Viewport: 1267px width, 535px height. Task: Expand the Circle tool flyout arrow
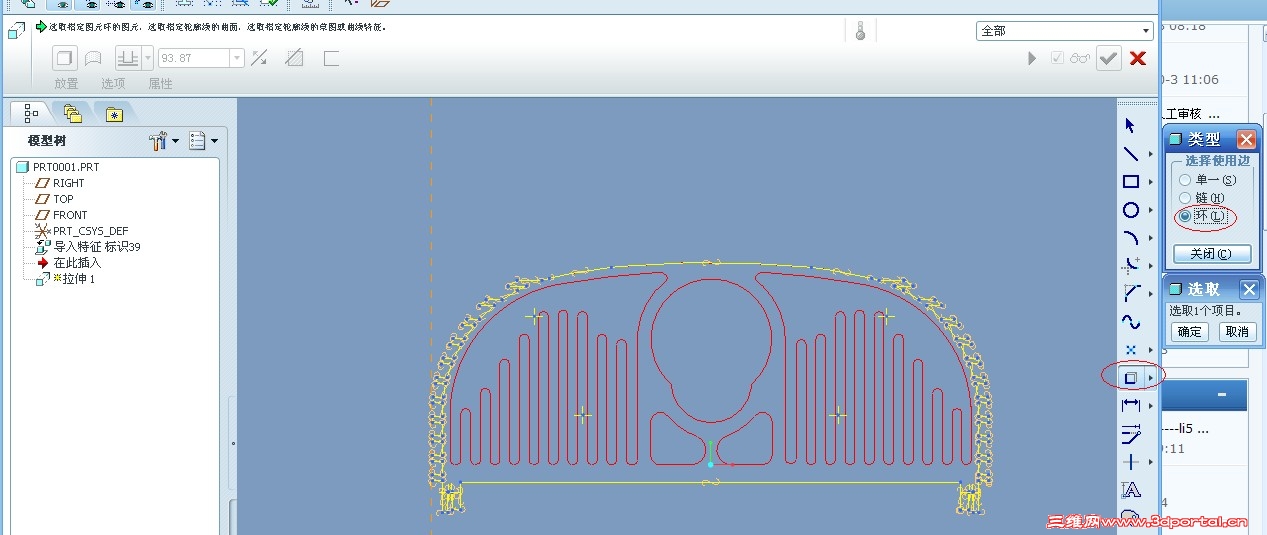[x=1151, y=210]
